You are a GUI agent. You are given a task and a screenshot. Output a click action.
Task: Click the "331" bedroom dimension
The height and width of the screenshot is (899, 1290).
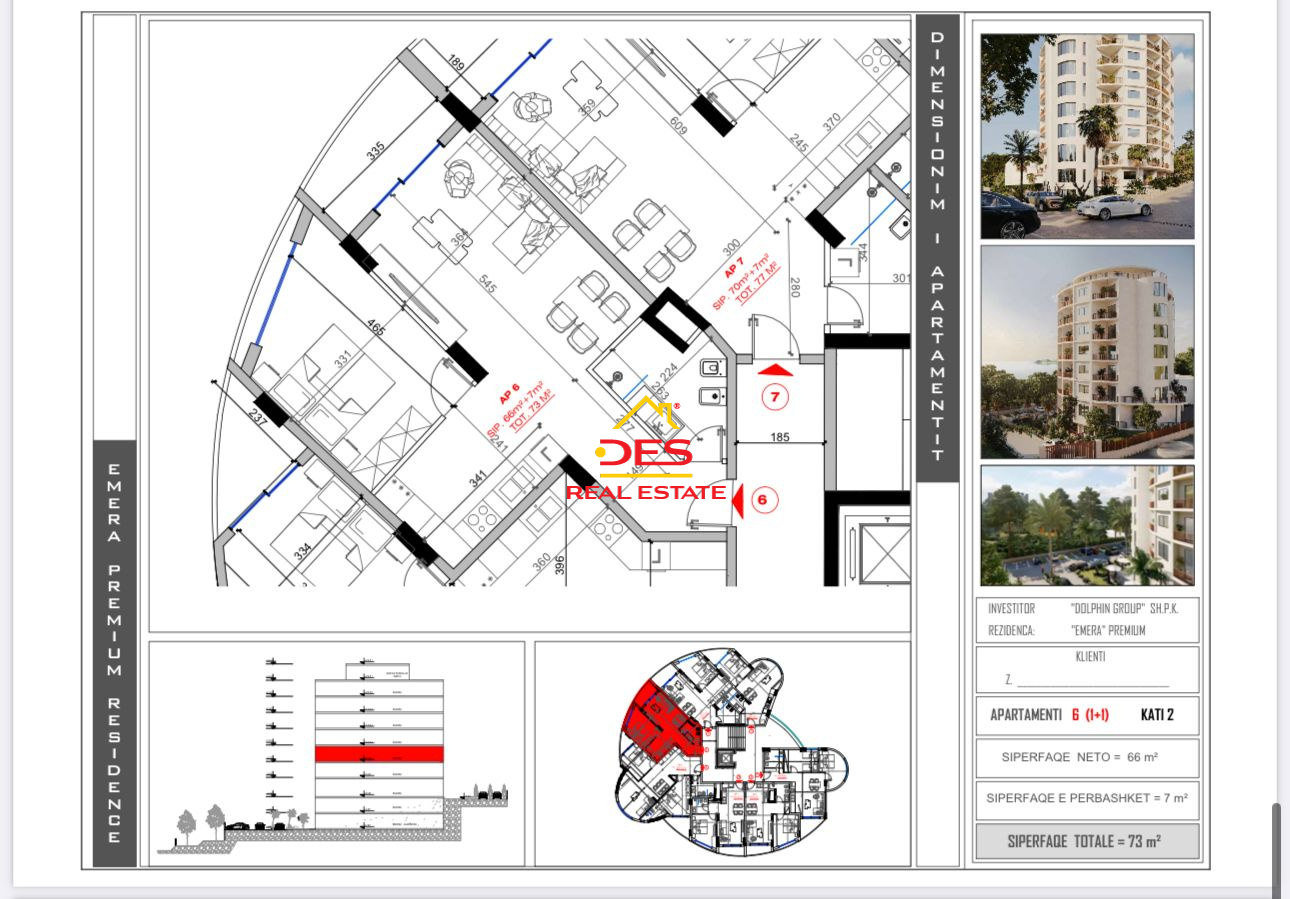[x=341, y=357]
